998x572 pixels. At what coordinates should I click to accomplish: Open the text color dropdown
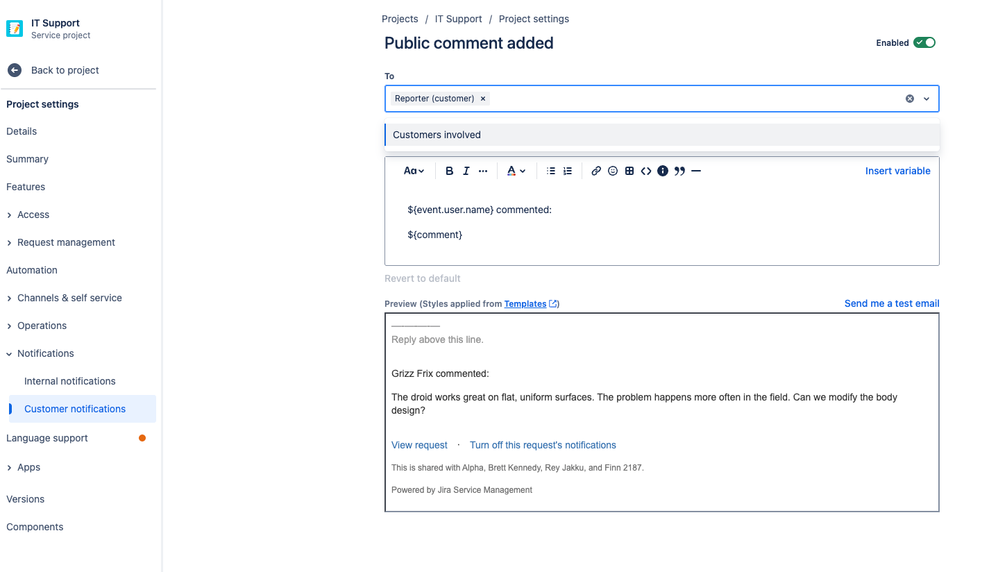[x=516, y=171]
